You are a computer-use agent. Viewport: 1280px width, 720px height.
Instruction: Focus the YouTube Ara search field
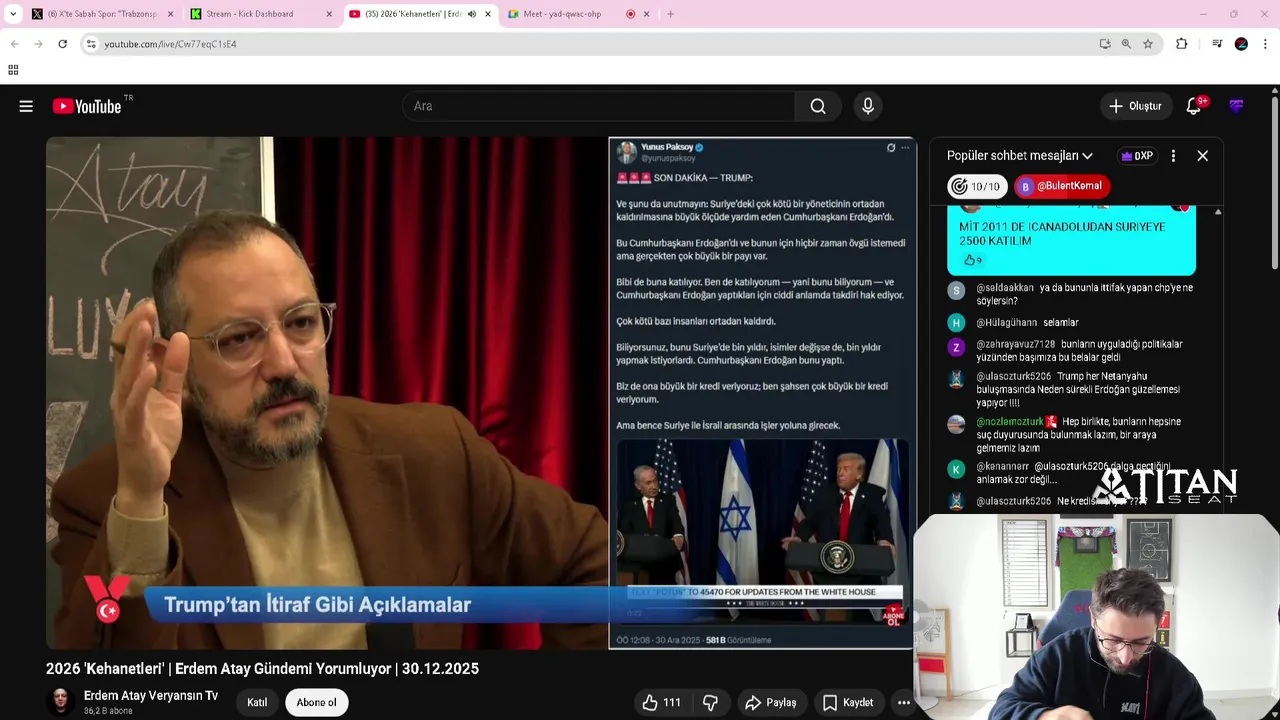click(x=598, y=106)
